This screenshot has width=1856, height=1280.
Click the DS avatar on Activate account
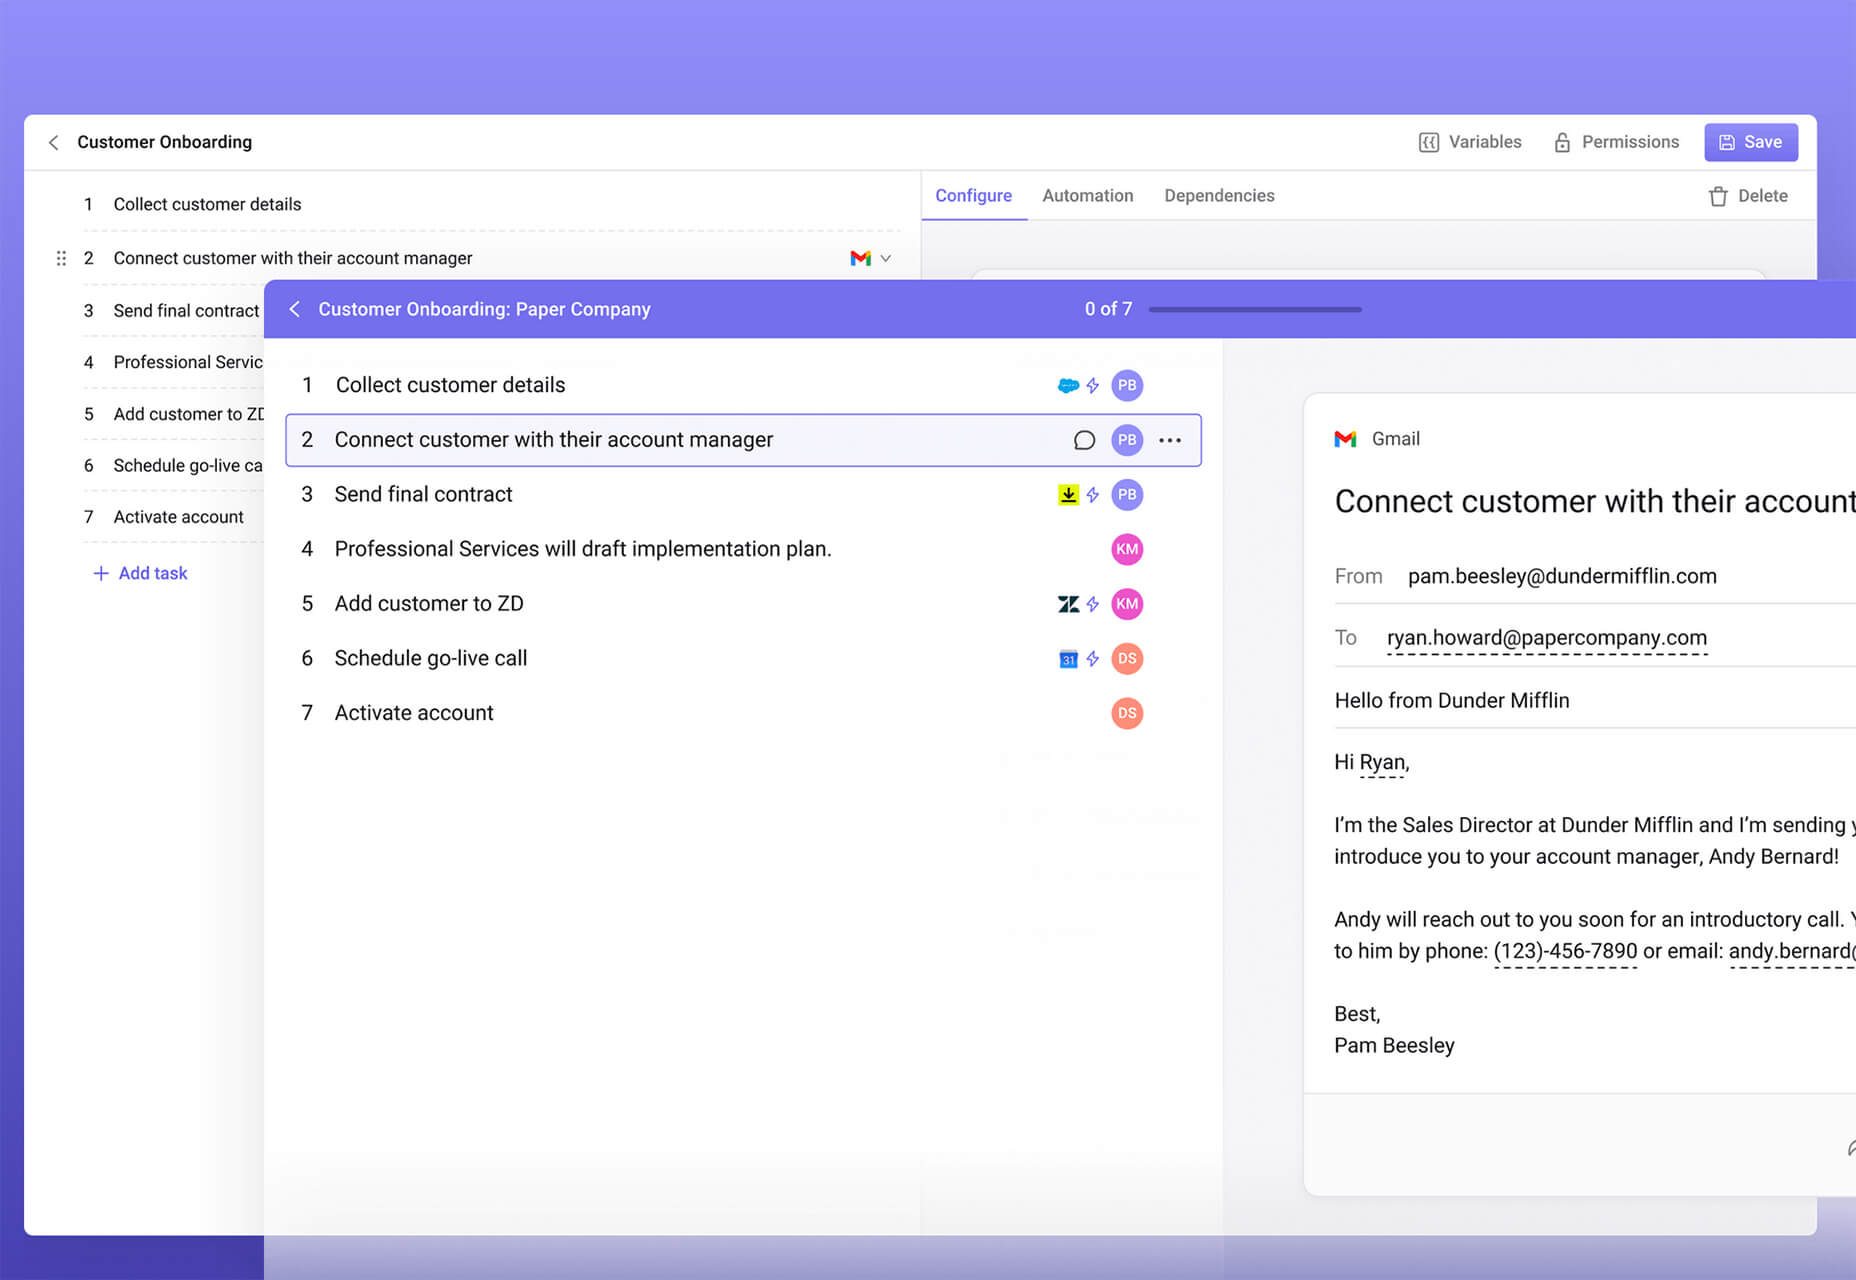coord(1127,713)
